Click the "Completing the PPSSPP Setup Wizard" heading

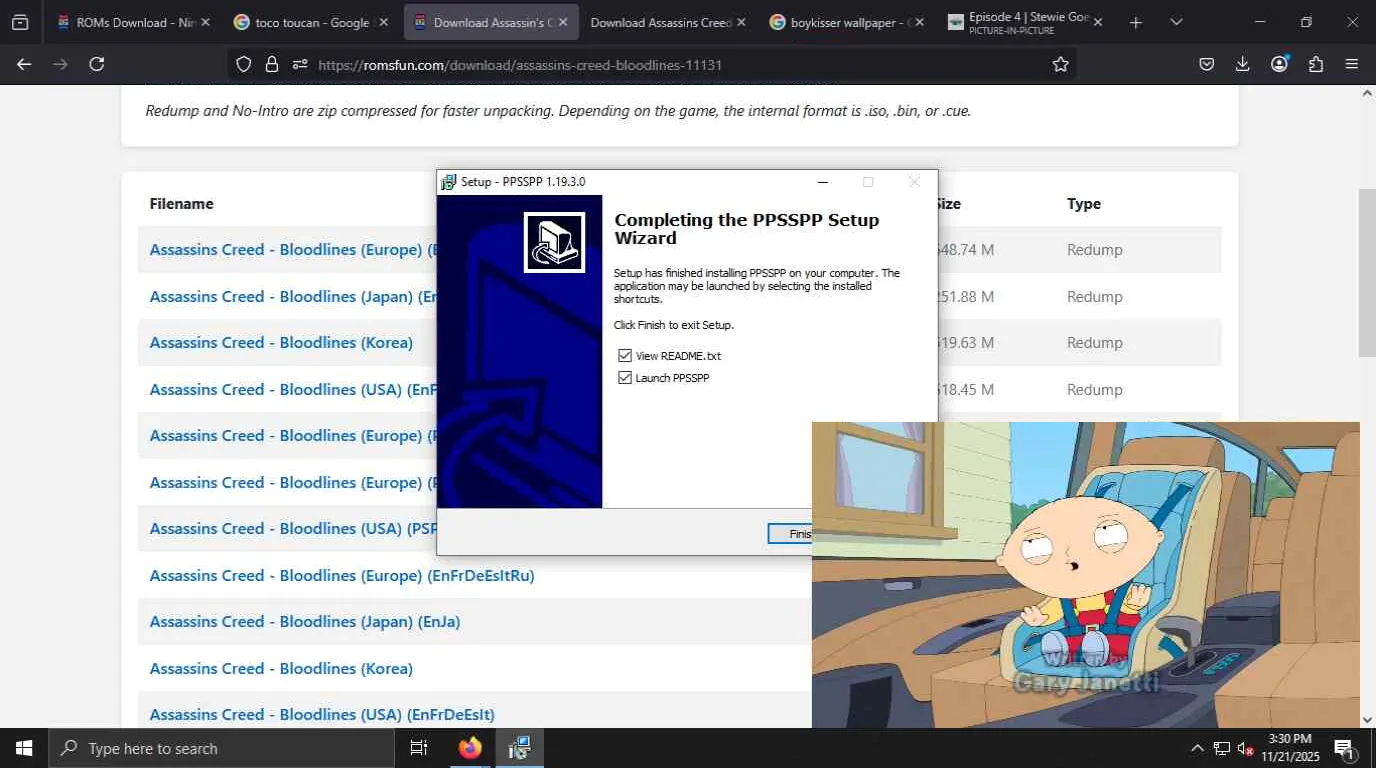pos(746,229)
